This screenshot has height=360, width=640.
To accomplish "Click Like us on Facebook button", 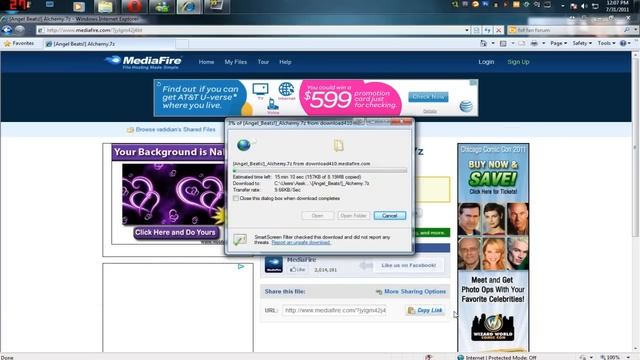I will (409, 265).
